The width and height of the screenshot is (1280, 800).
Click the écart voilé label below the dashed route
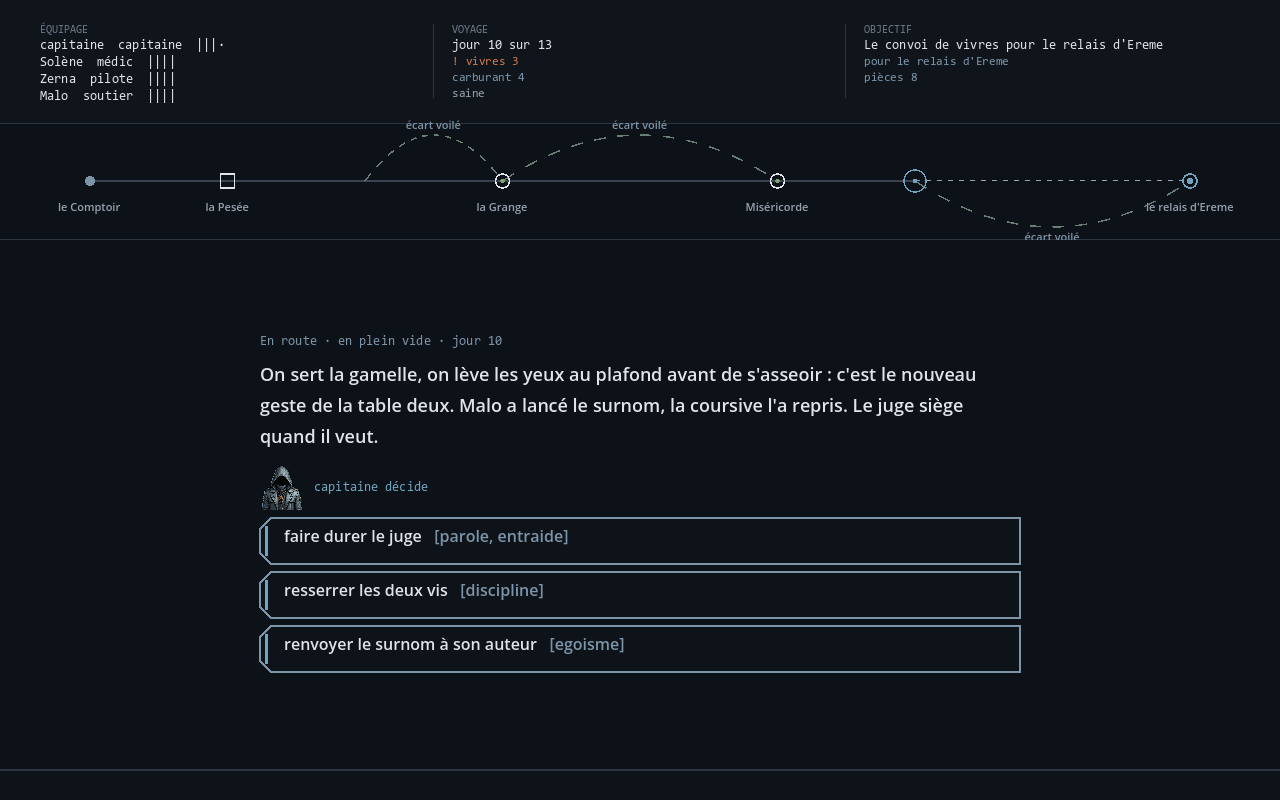click(x=1052, y=237)
